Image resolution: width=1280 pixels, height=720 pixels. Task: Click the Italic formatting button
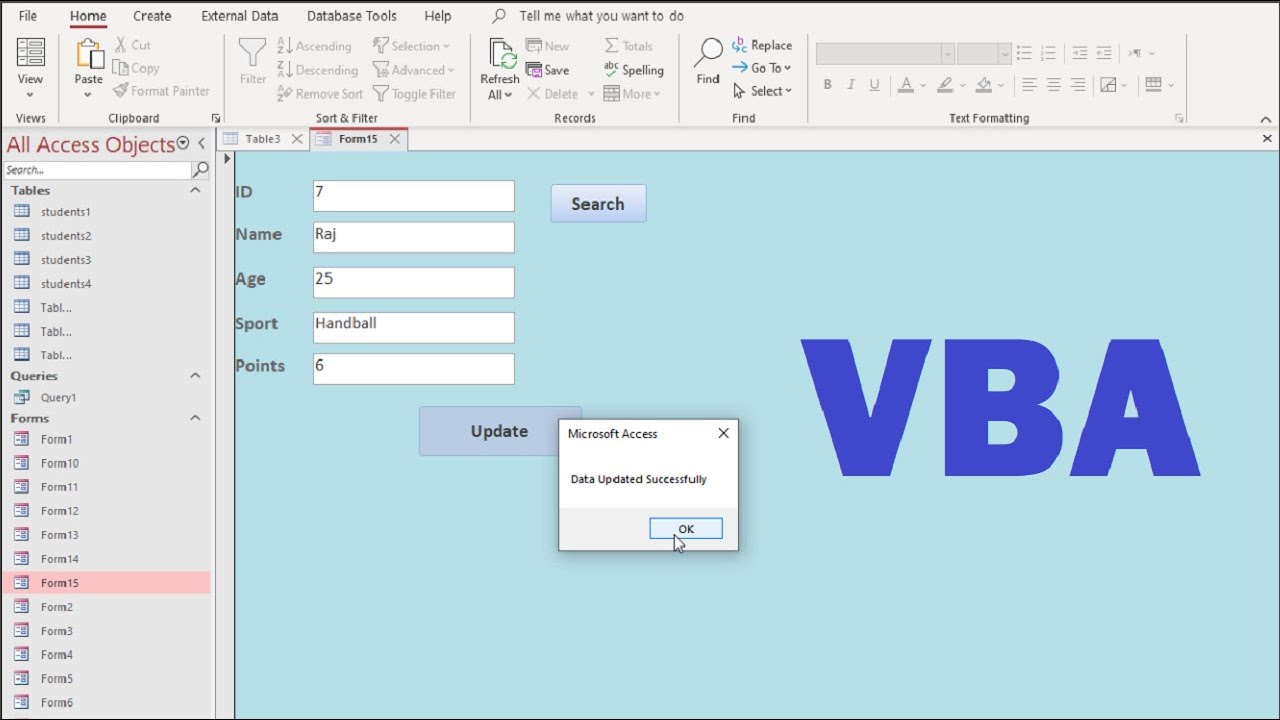(851, 85)
